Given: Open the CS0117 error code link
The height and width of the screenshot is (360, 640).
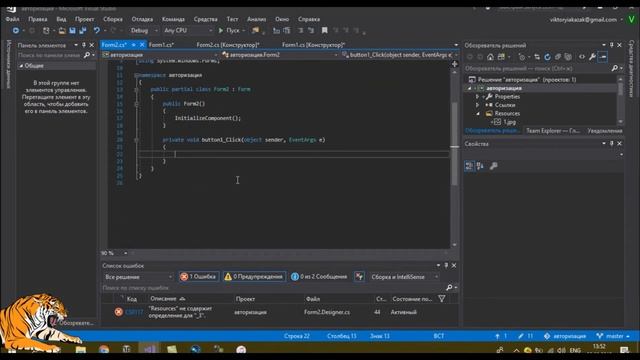Looking at the screenshot, I should [x=134, y=312].
